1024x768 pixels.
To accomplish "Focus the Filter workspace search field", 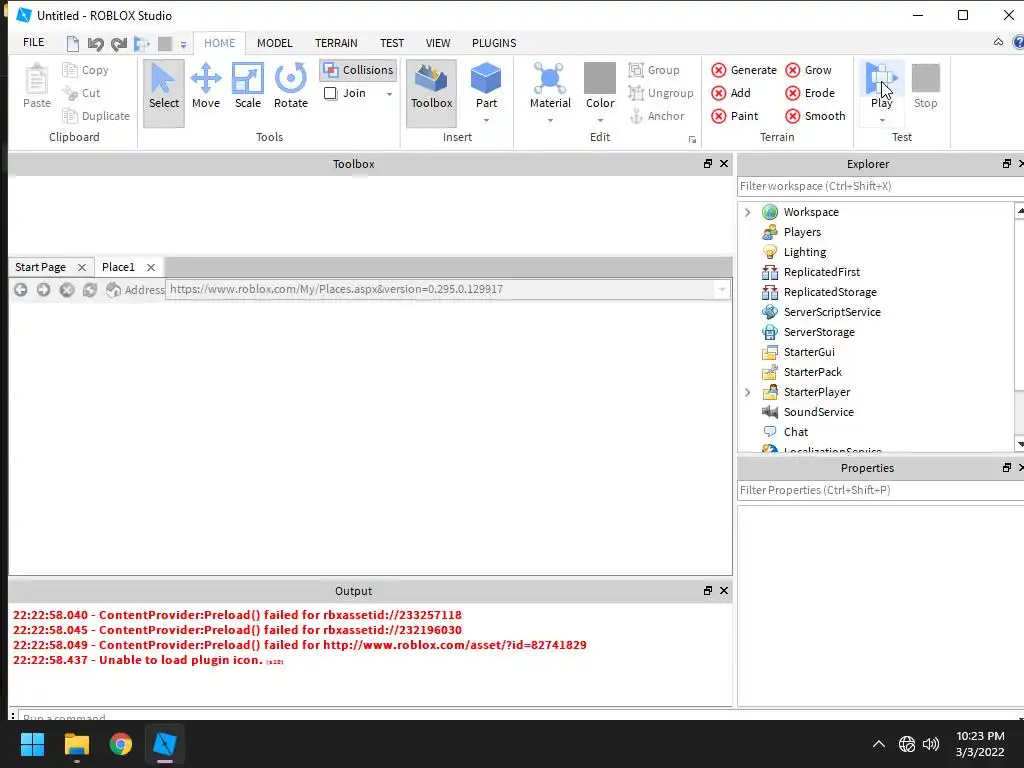I will (x=880, y=186).
